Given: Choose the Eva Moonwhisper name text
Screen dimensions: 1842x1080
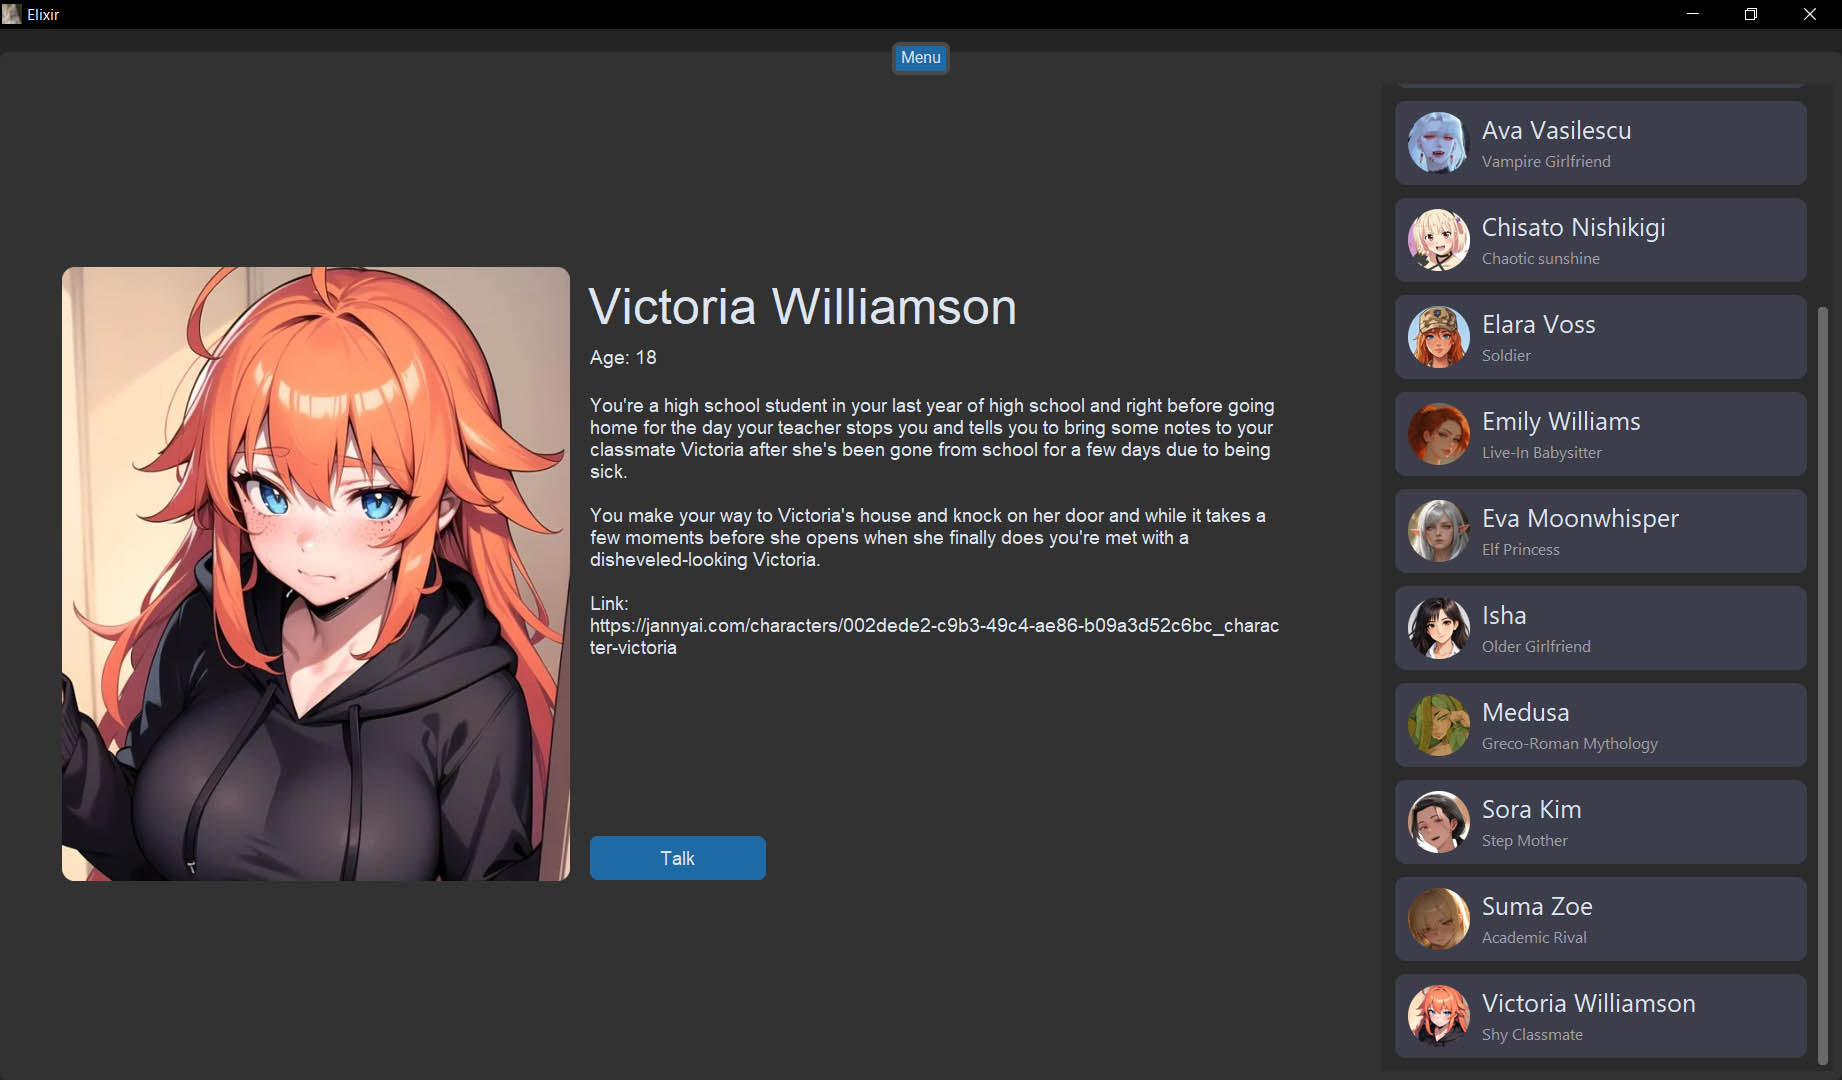Looking at the screenshot, I should click(x=1580, y=519).
